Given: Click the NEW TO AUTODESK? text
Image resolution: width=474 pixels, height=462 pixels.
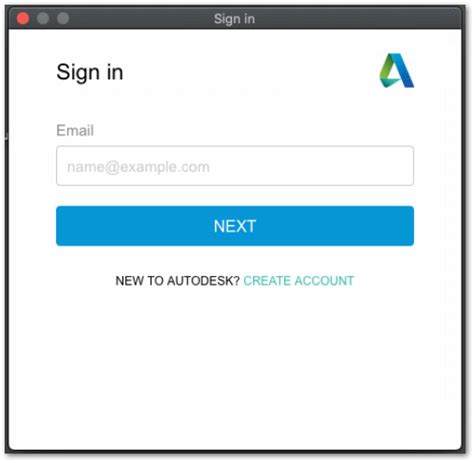Looking at the screenshot, I should click(x=178, y=281).
